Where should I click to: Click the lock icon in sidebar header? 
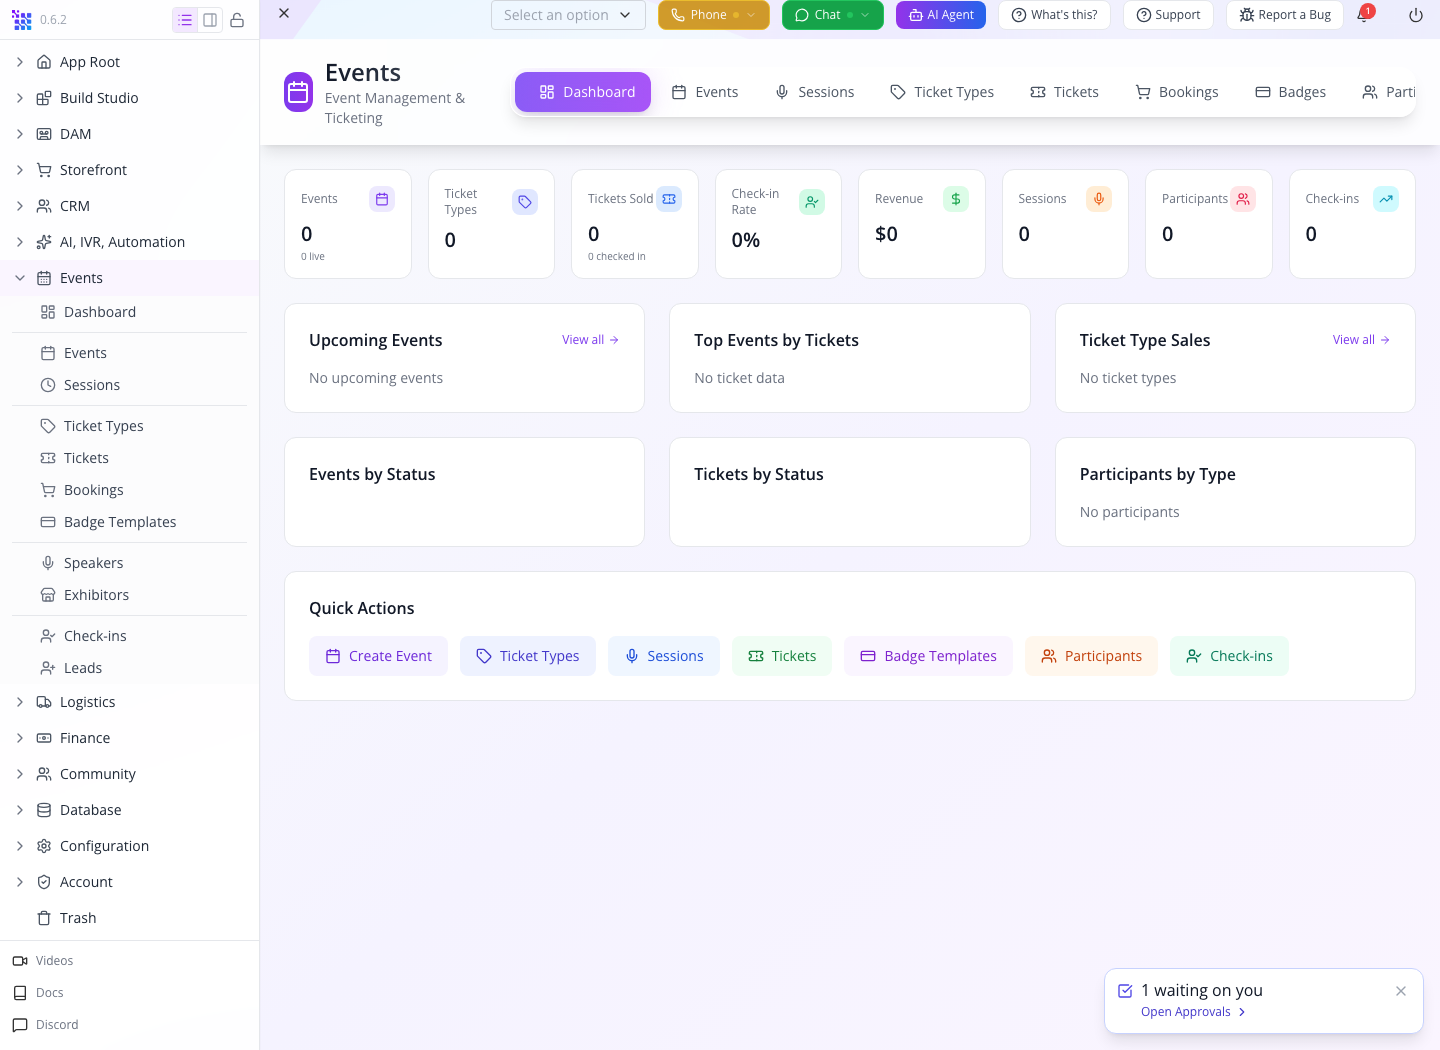(x=237, y=20)
